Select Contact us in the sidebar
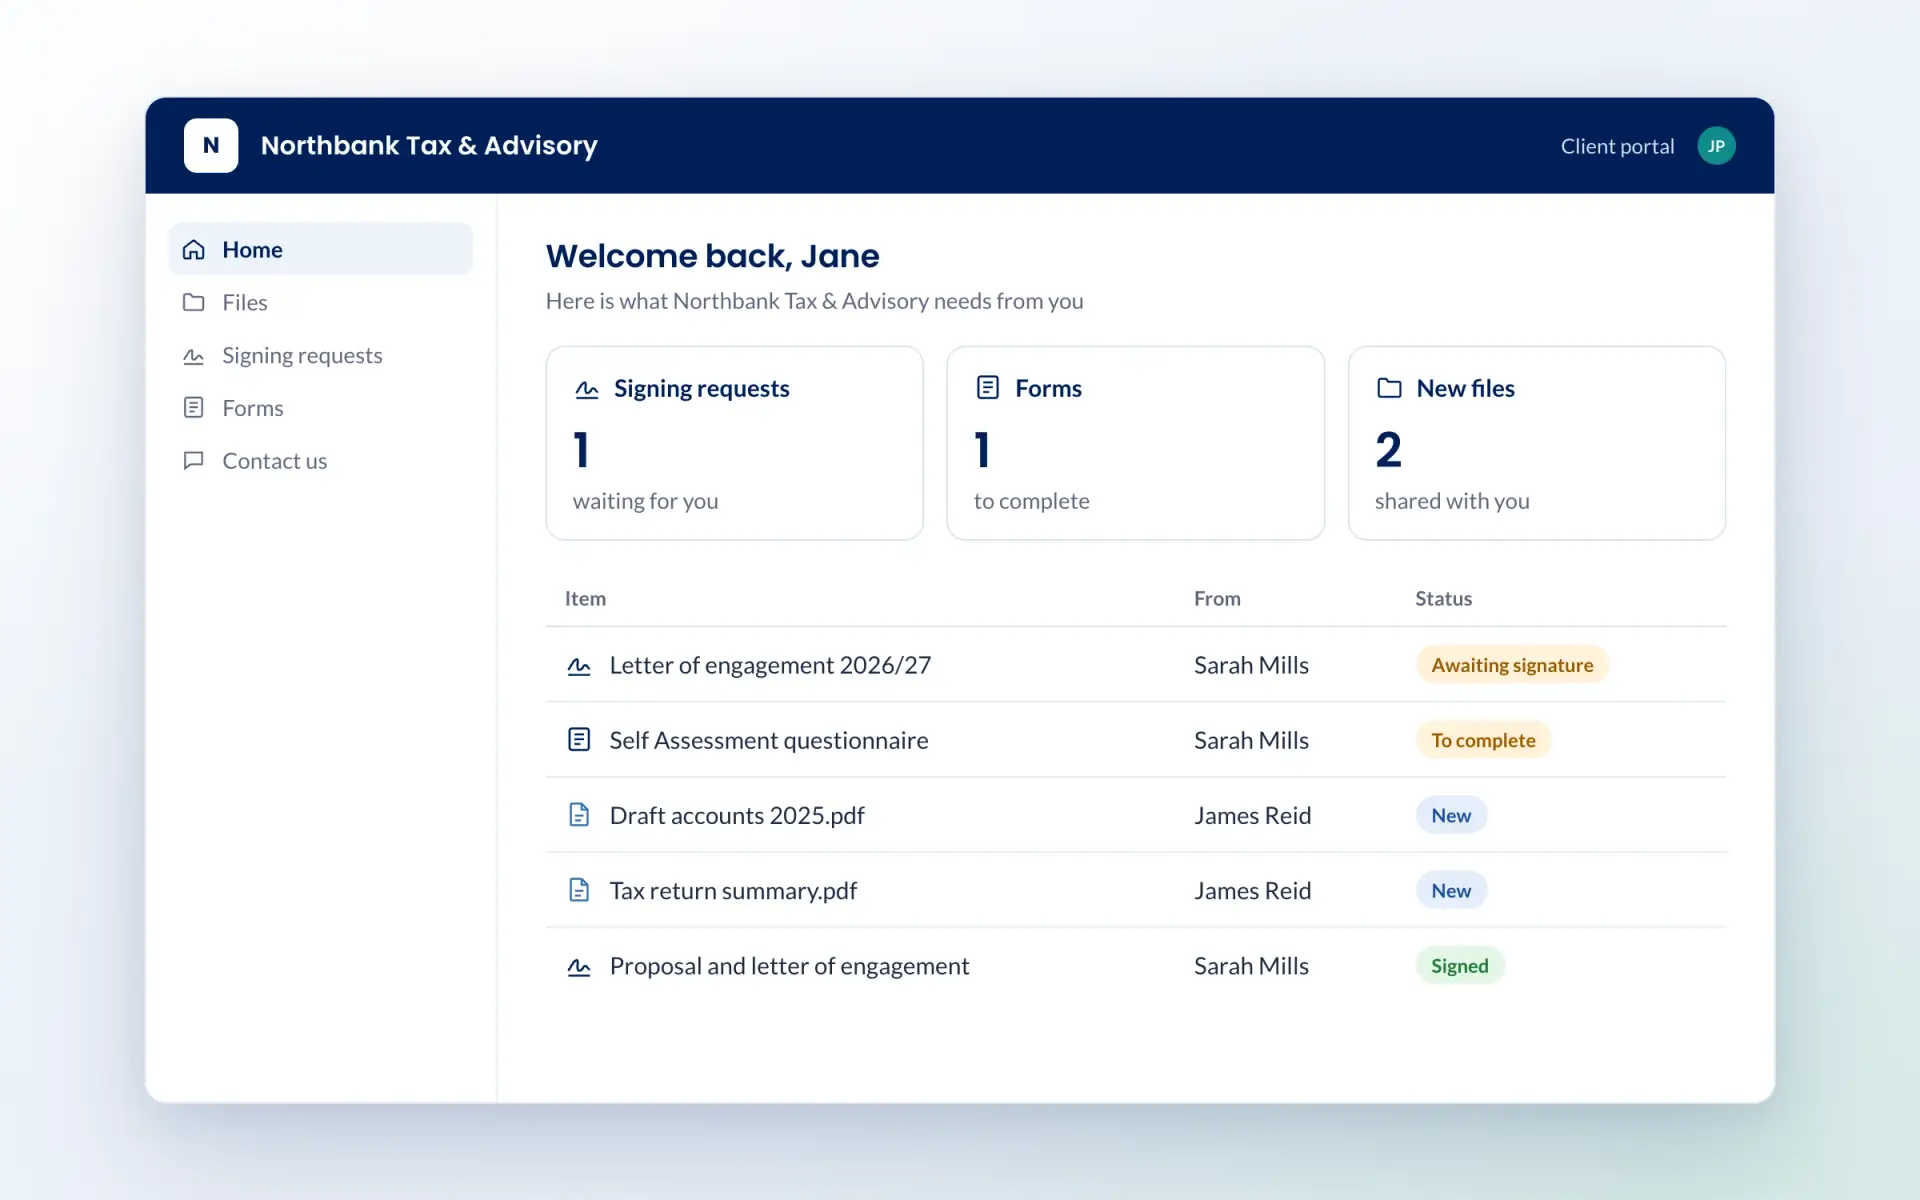 coord(321,461)
